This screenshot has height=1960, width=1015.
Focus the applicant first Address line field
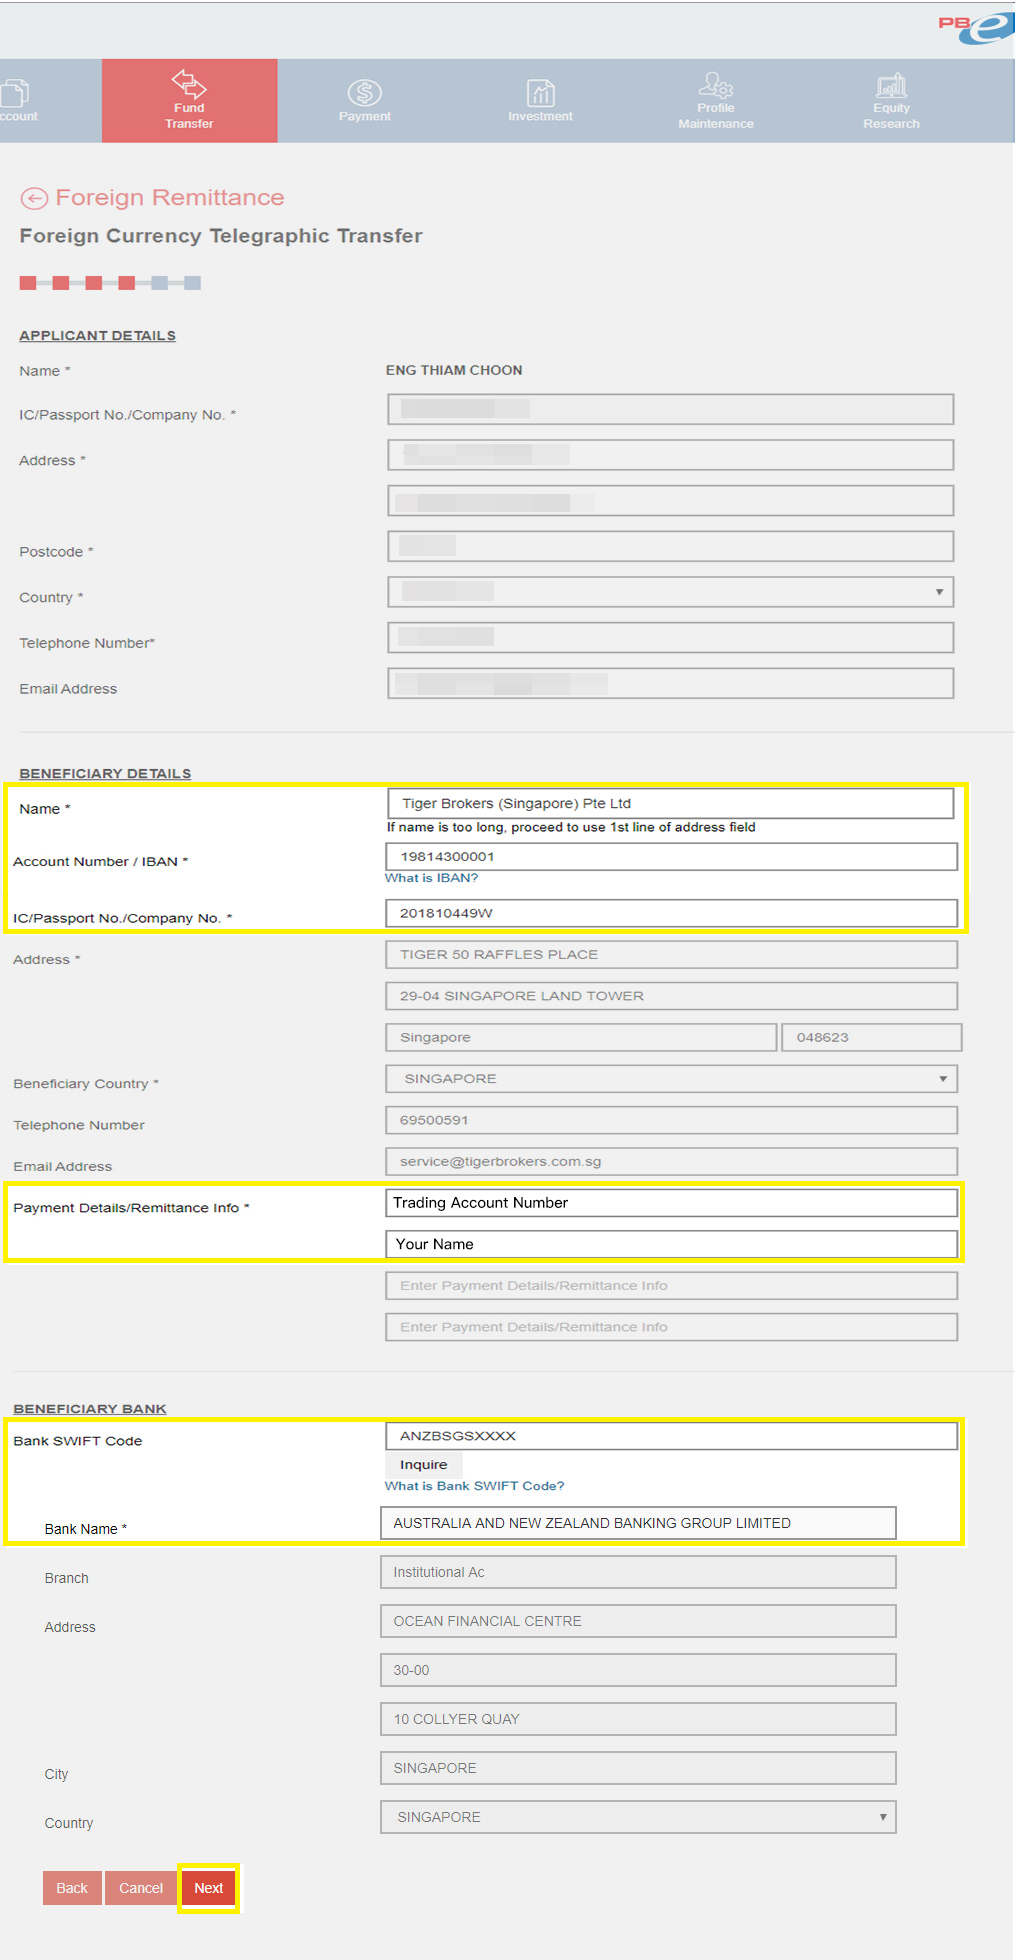pos(671,455)
